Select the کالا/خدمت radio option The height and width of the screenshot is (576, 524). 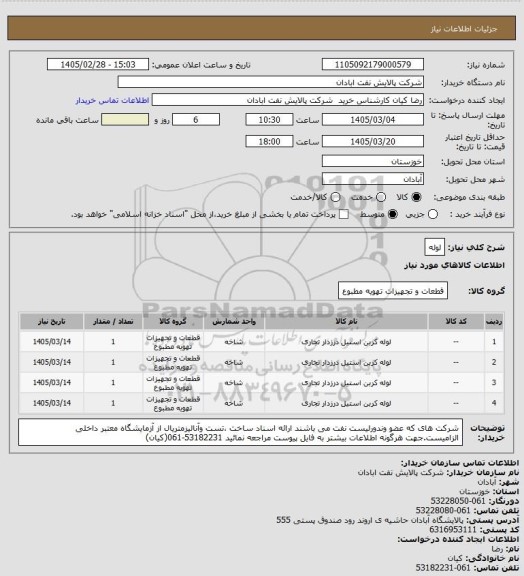pyautogui.click(x=335, y=197)
